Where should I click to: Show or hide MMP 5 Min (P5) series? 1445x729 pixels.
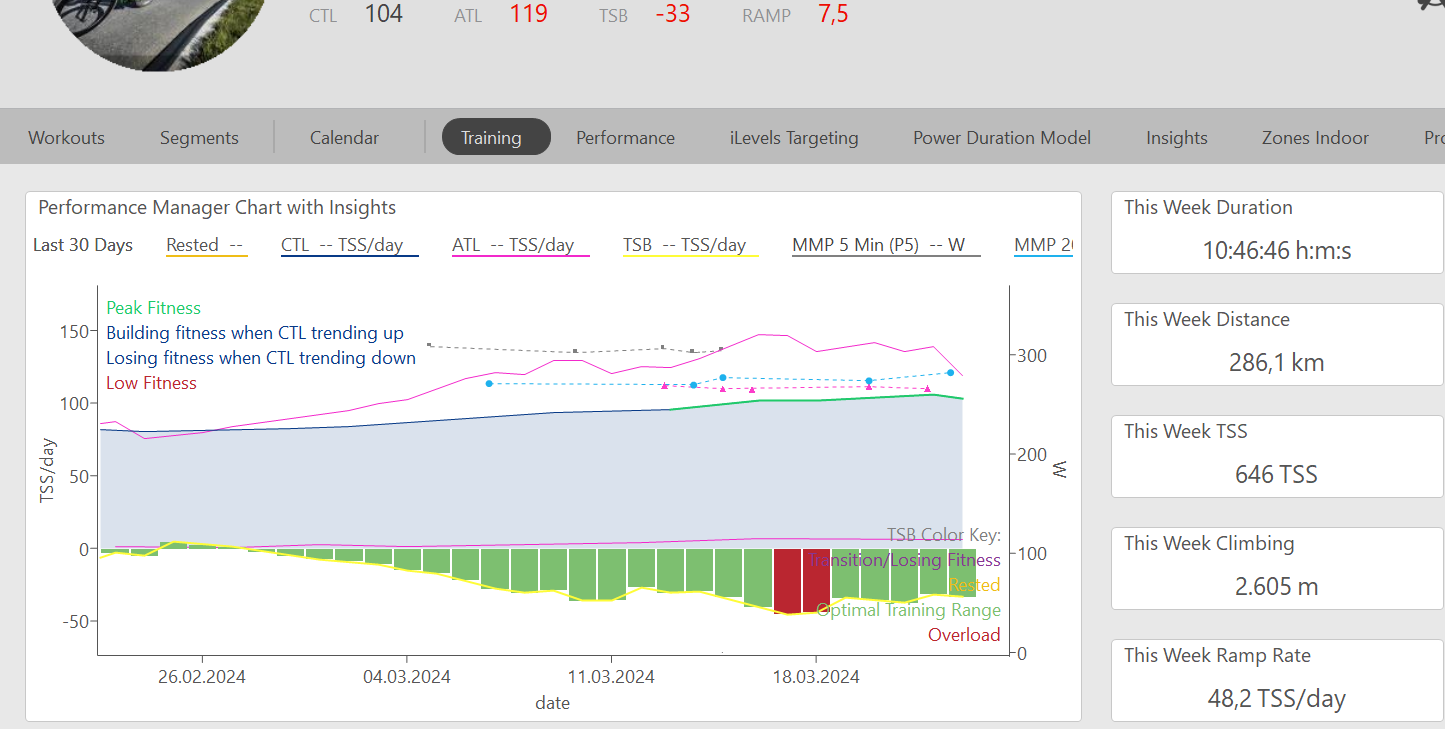click(885, 246)
